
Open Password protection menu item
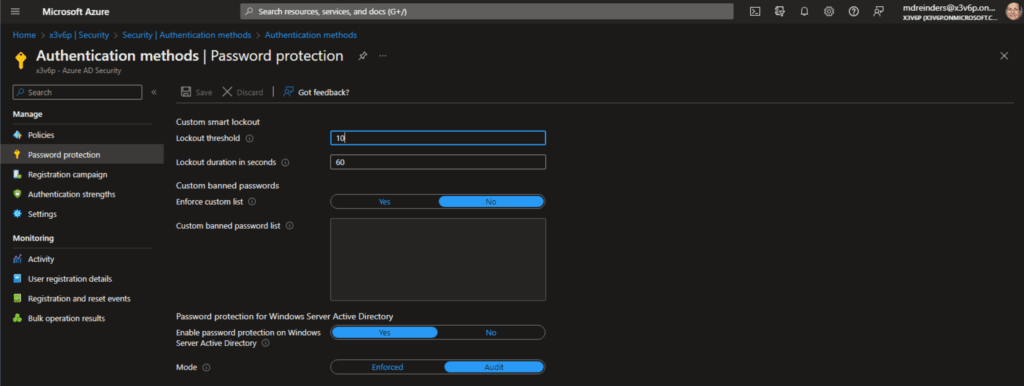82,155
